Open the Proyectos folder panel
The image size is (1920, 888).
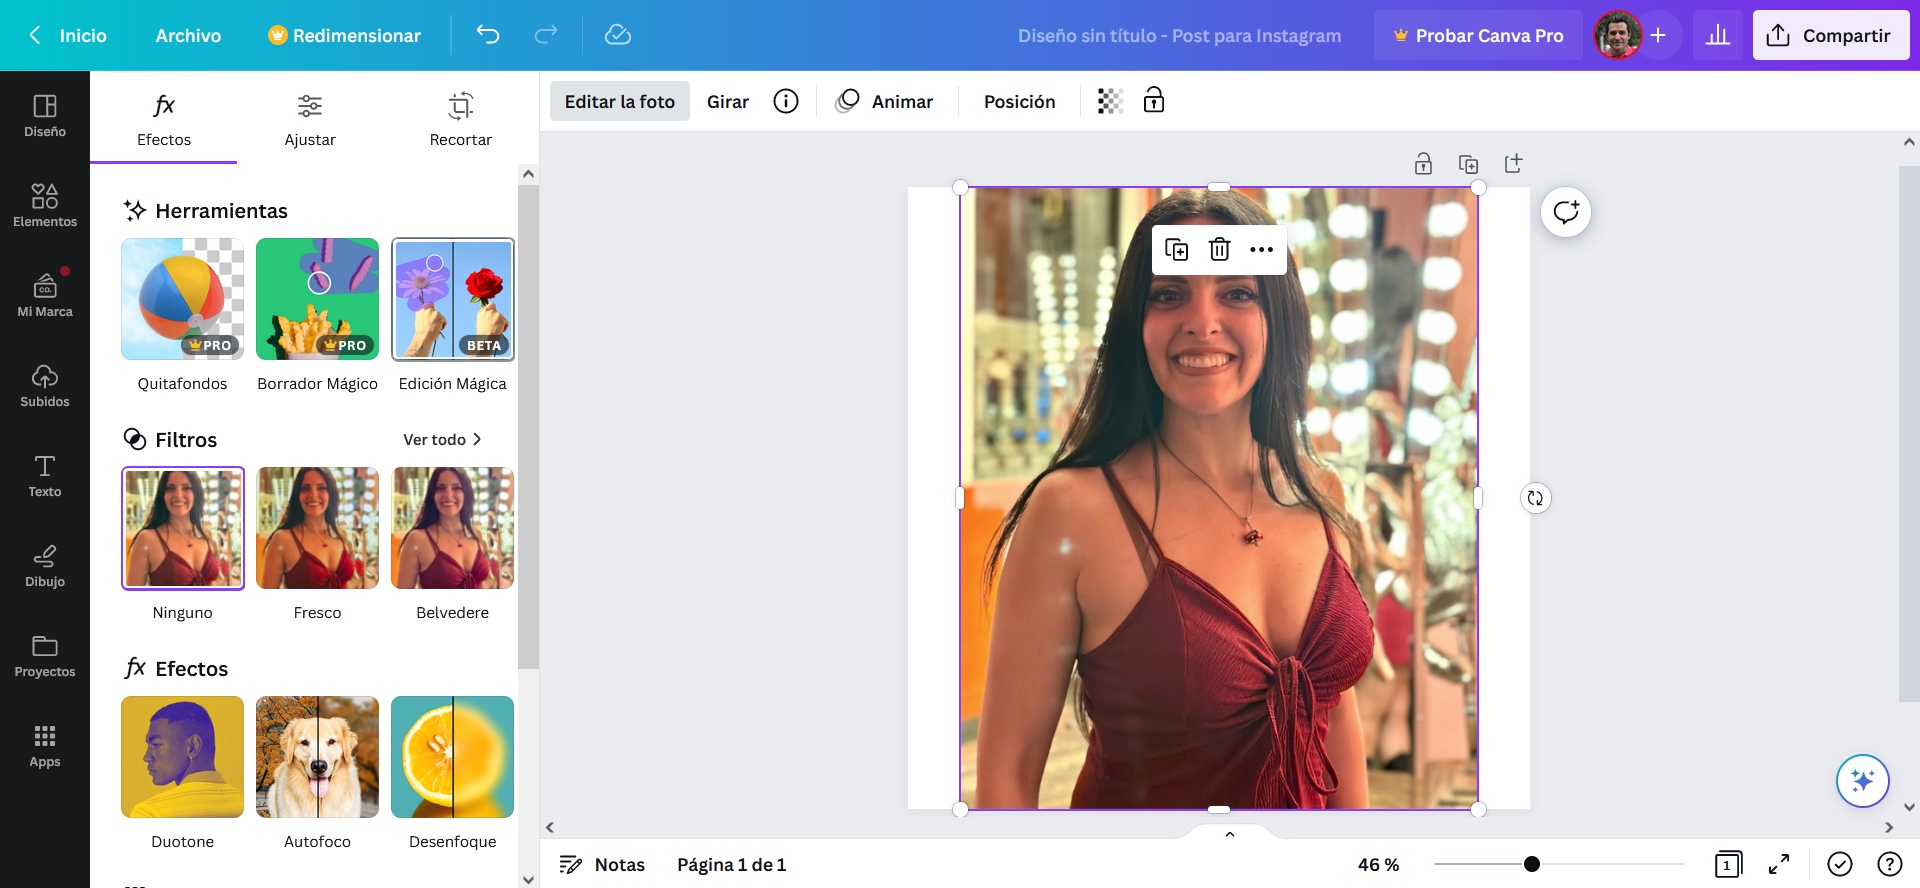(45, 656)
